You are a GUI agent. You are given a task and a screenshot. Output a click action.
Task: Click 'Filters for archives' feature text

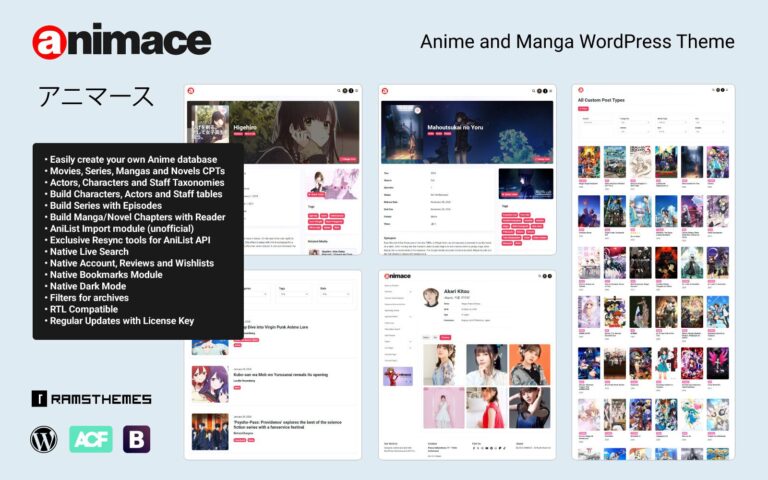click(89, 298)
